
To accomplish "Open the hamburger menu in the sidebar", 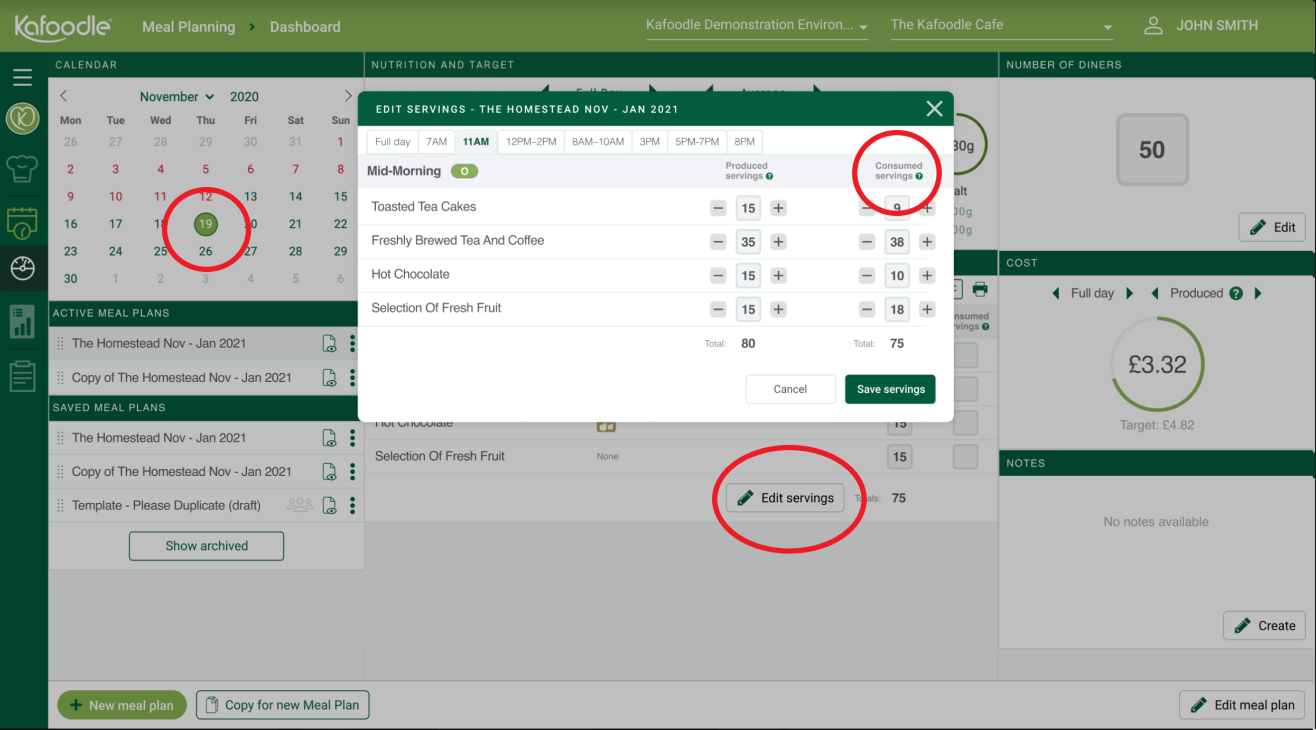I will [22, 77].
